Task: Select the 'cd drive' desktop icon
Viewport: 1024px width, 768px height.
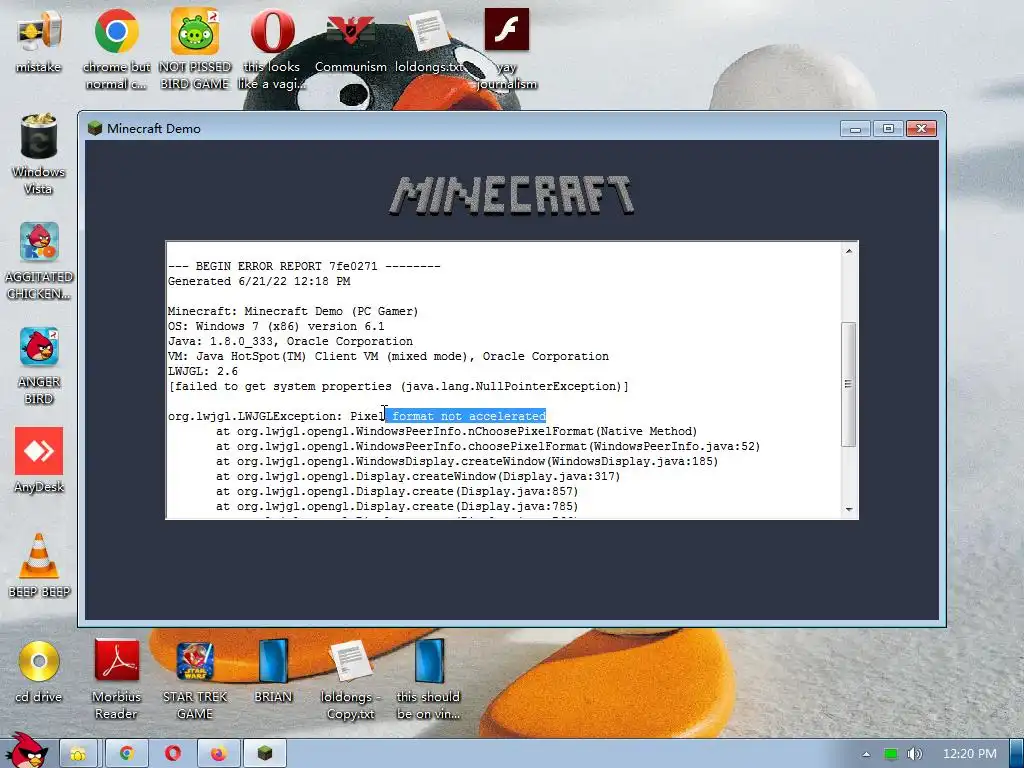Action: coord(39,671)
